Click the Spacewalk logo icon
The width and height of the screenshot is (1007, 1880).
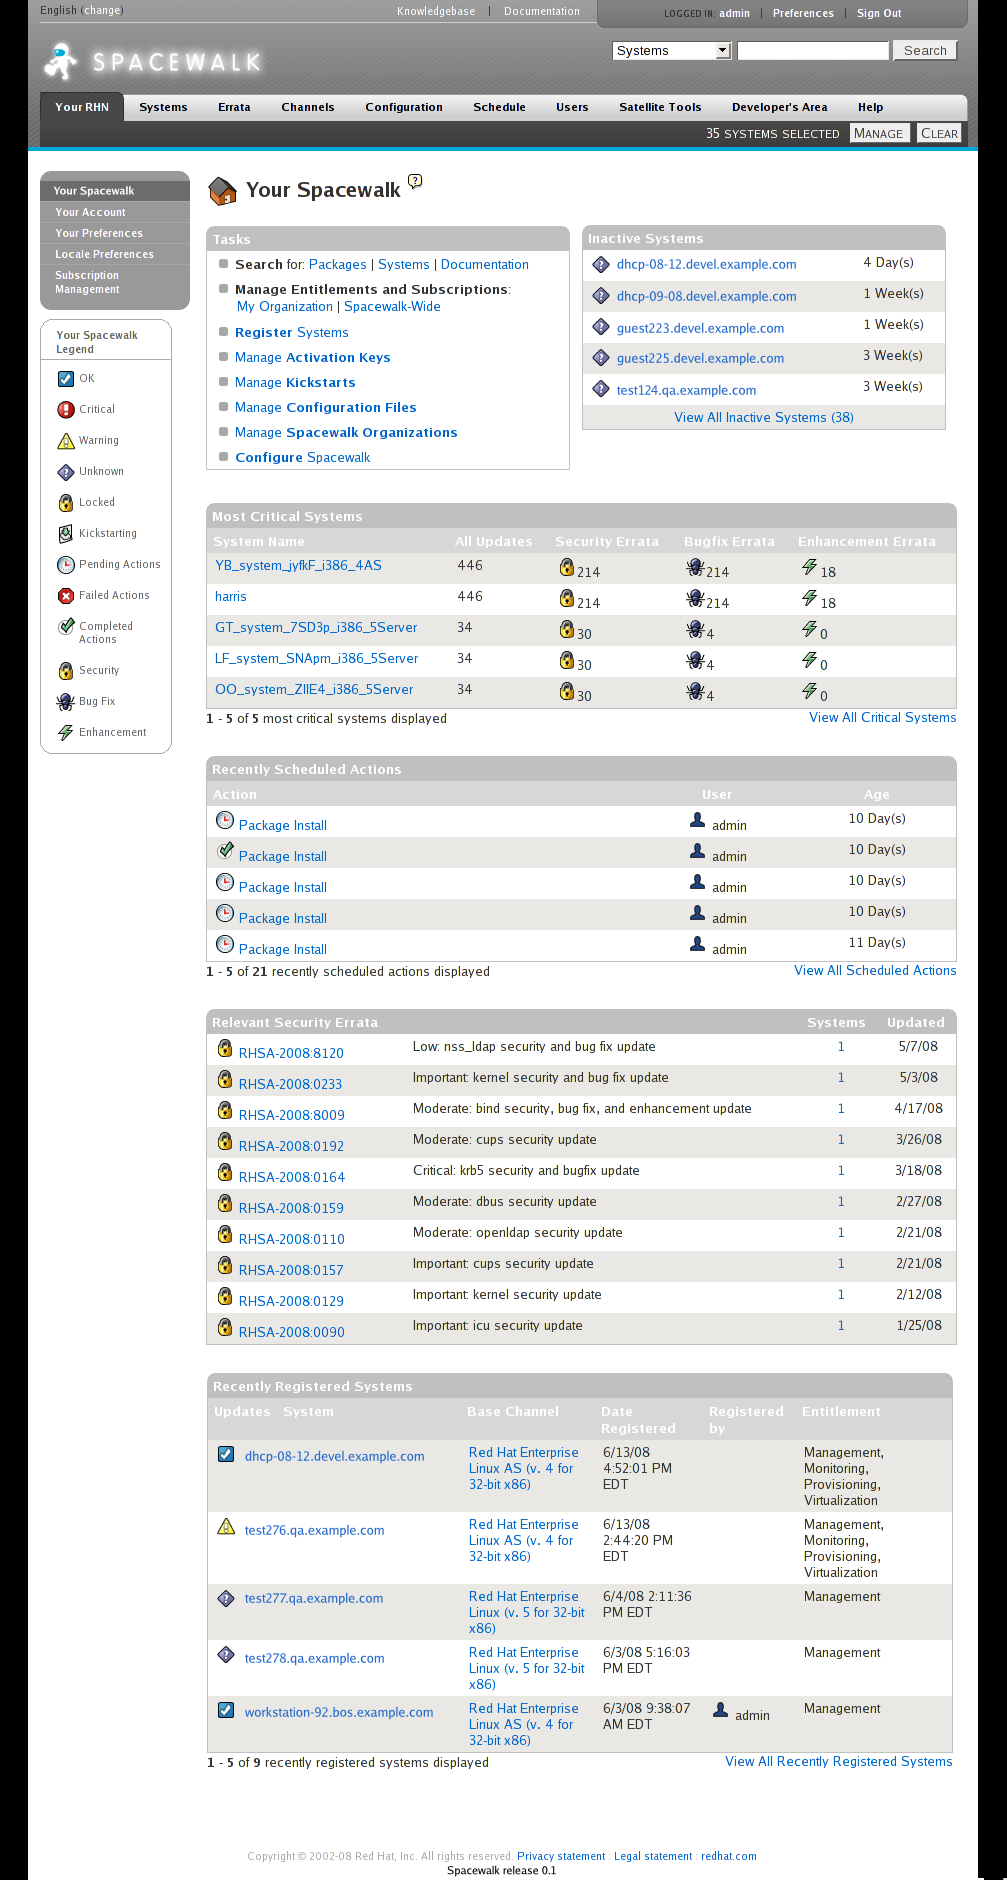pyautogui.click(x=60, y=62)
